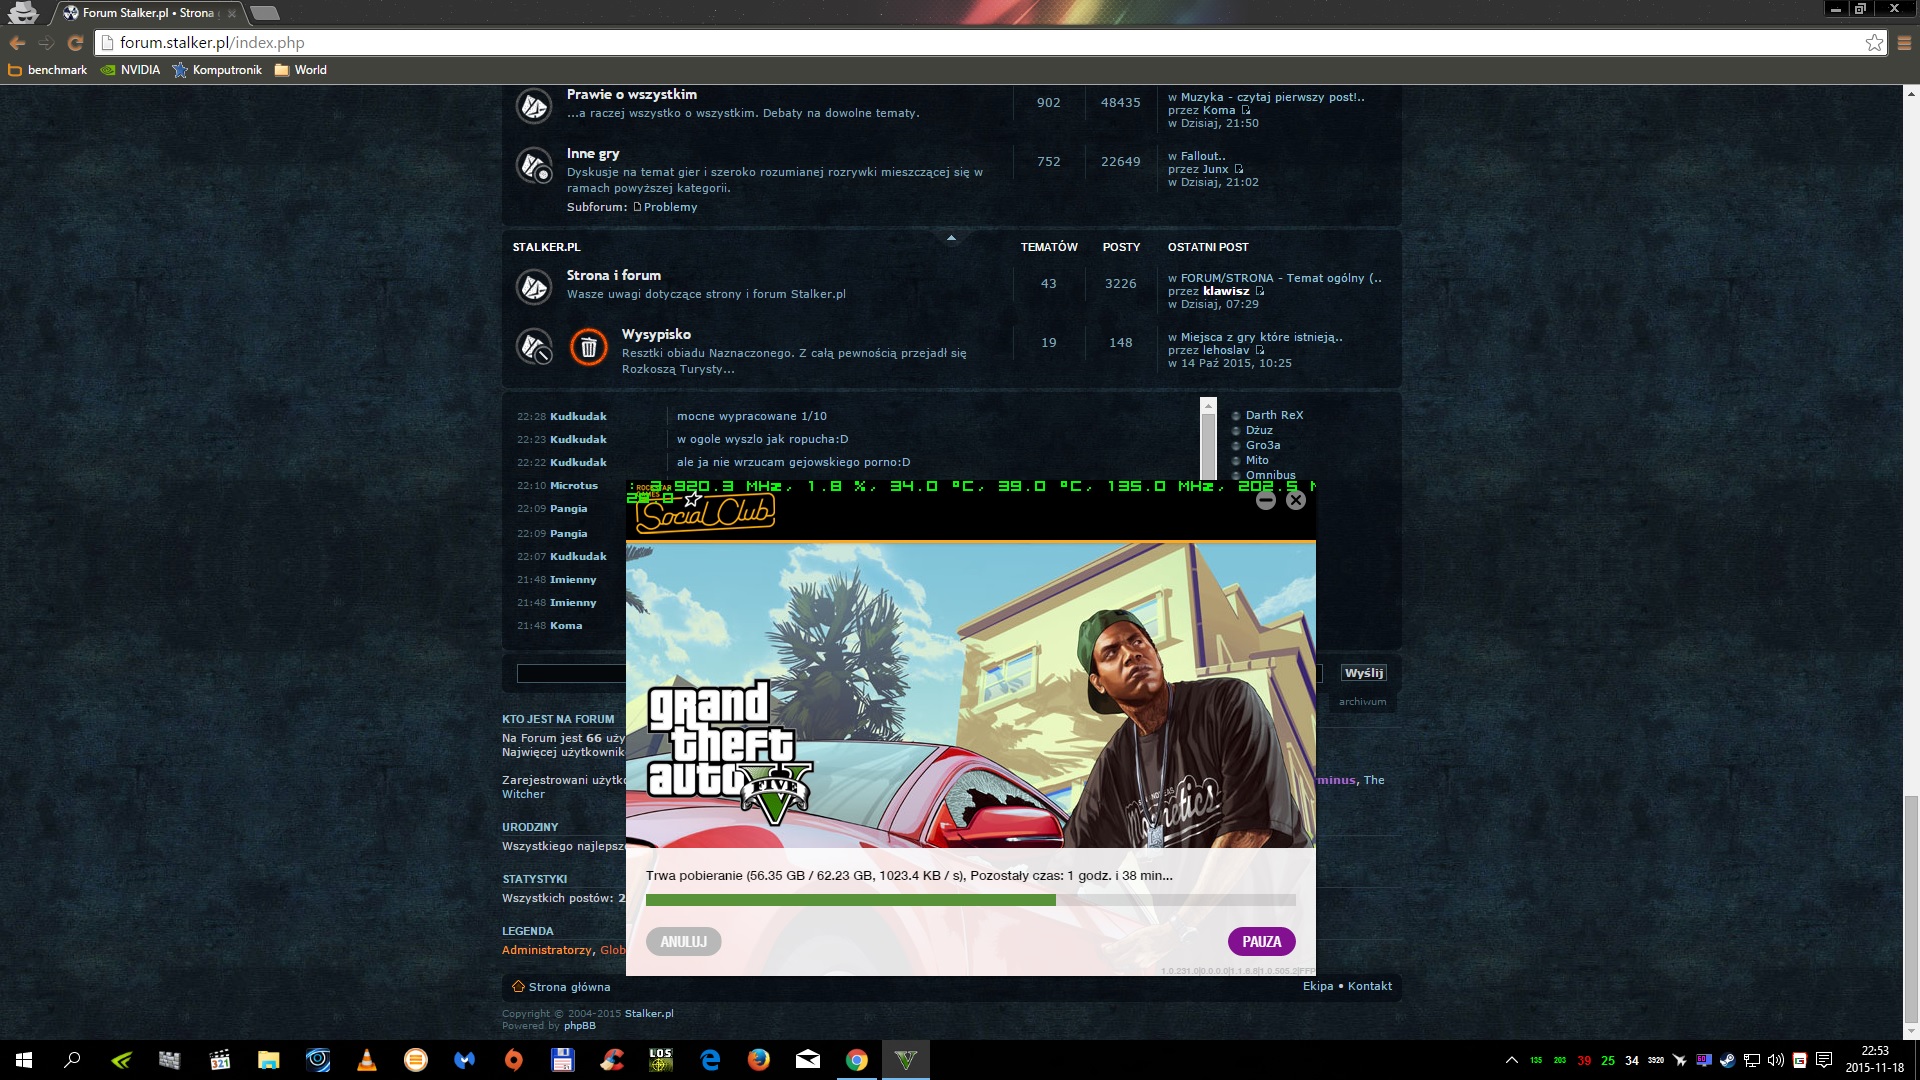Open Ekipa team link

(x=1318, y=986)
